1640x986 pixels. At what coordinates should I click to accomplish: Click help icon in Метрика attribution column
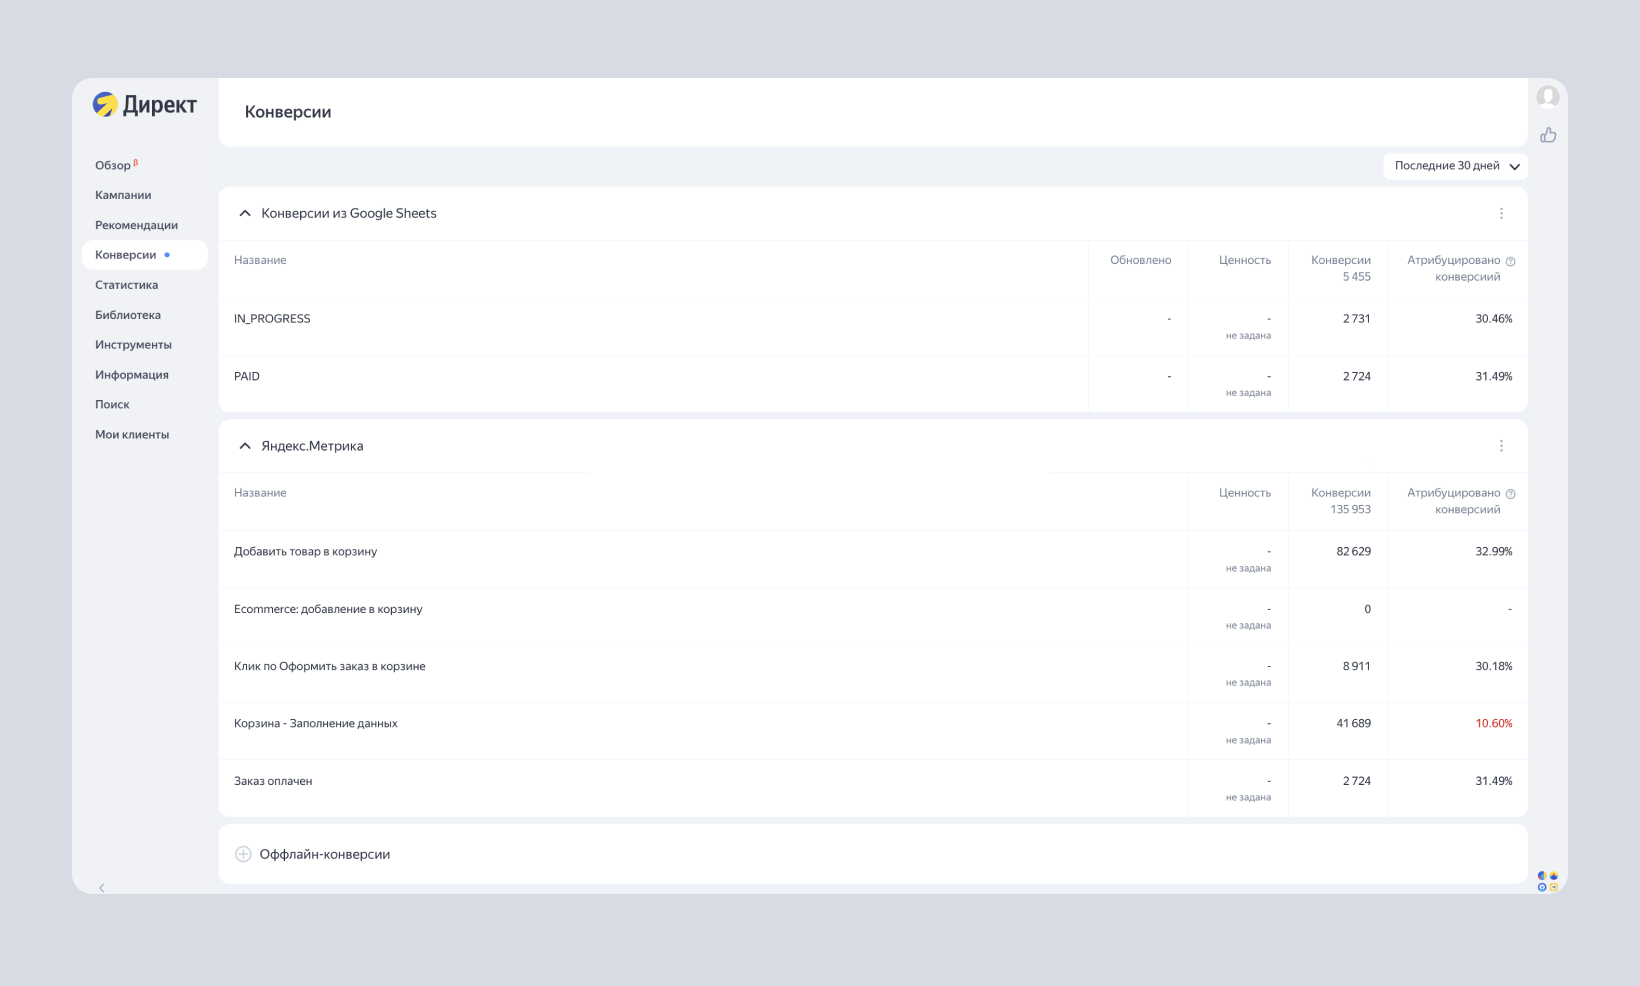click(x=1511, y=494)
